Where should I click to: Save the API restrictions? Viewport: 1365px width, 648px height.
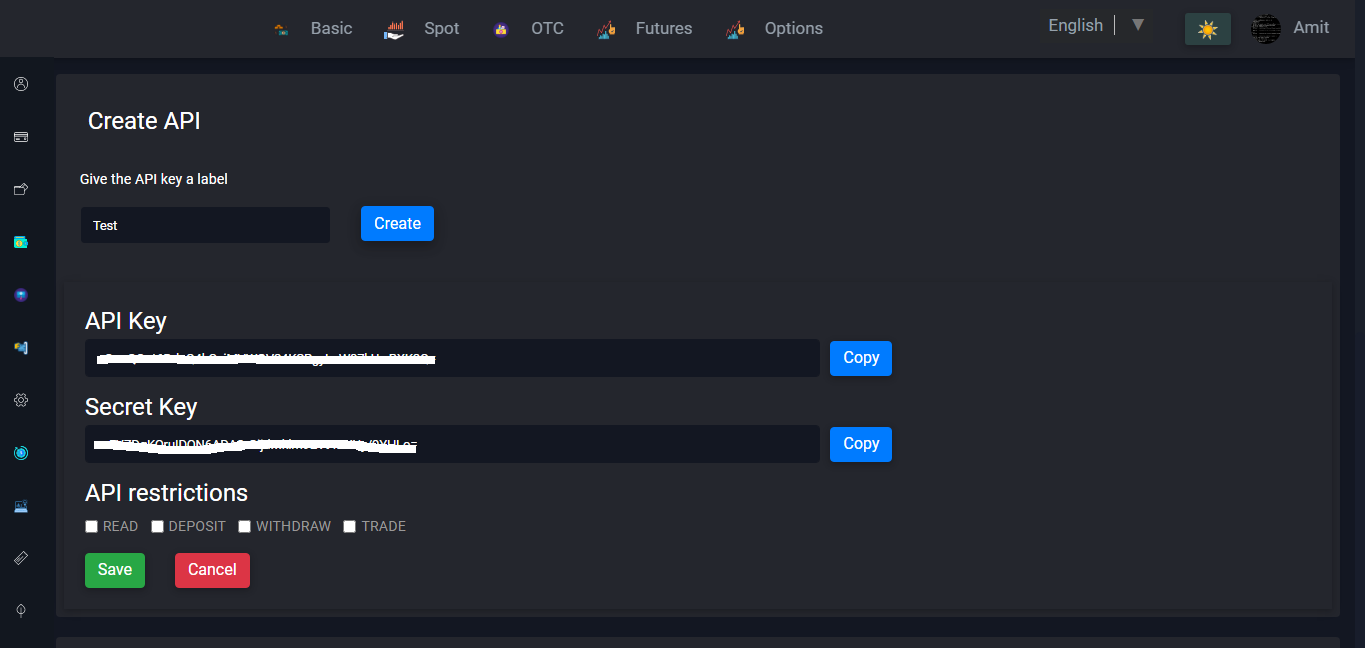pyautogui.click(x=114, y=569)
